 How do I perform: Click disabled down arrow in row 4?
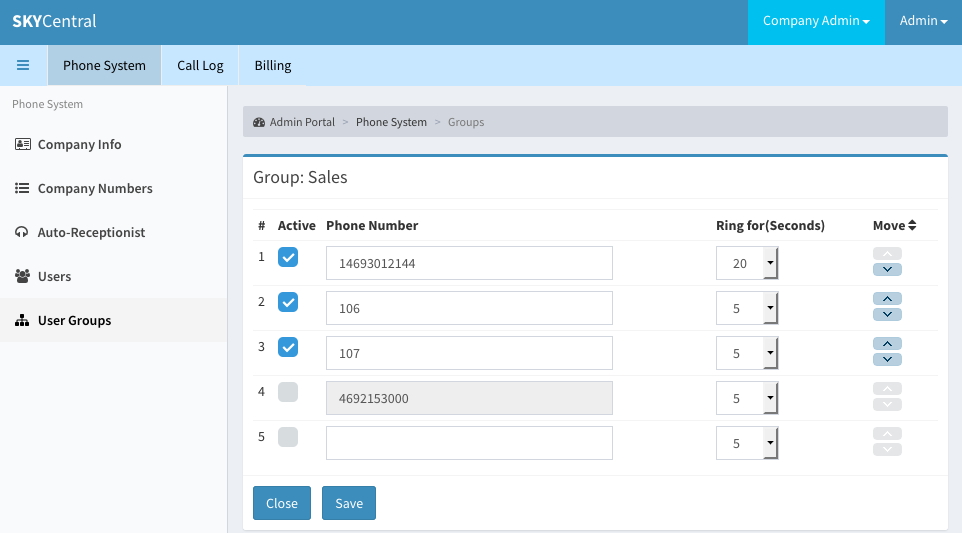point(887,404)
